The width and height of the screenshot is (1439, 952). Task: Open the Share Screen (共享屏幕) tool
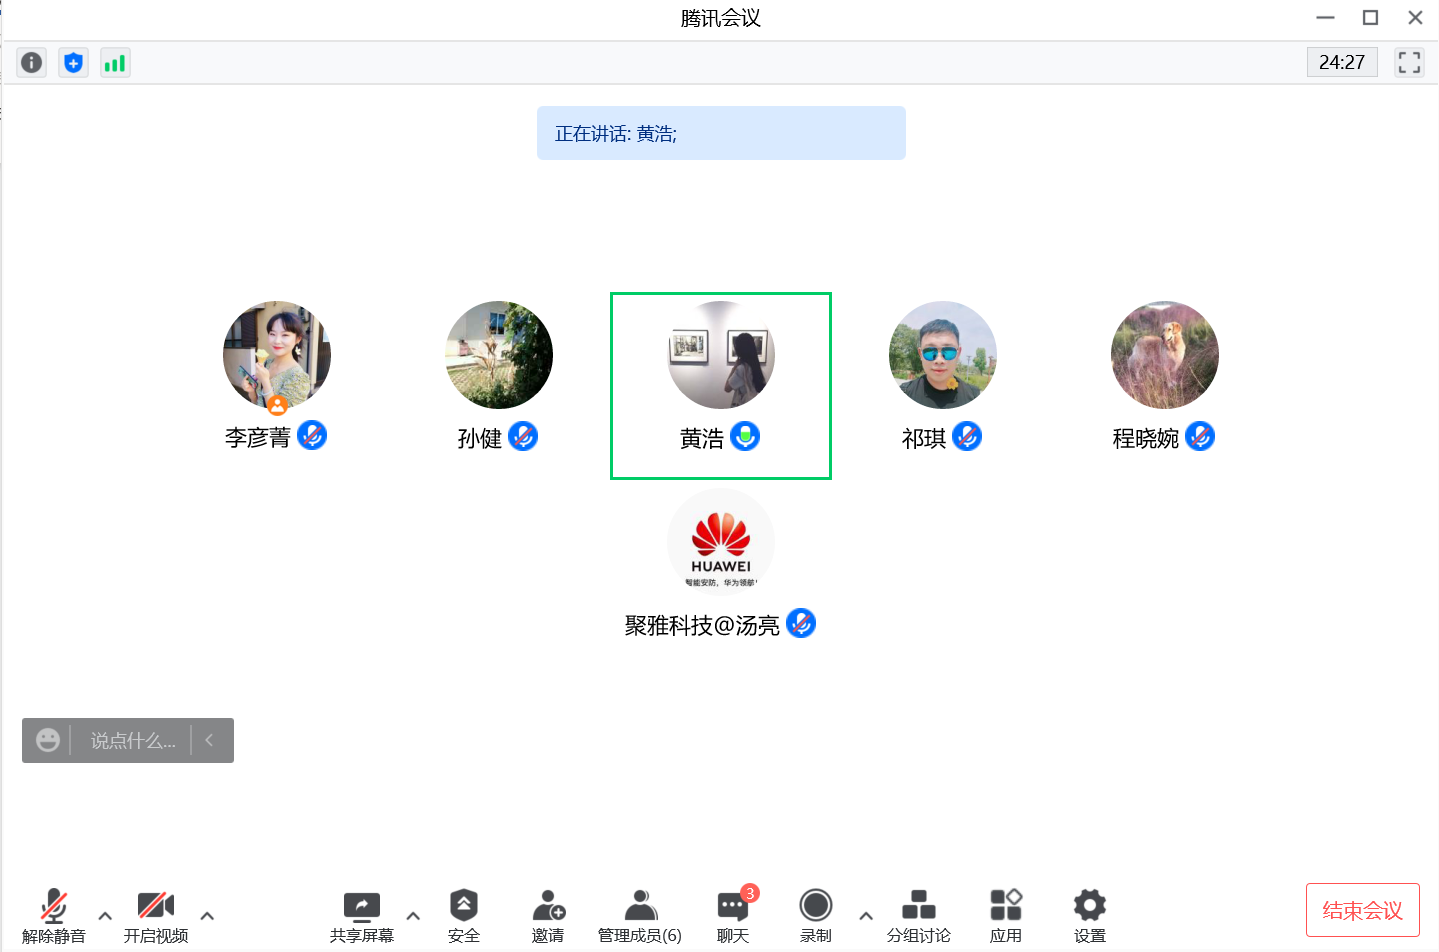click(361, 915)
